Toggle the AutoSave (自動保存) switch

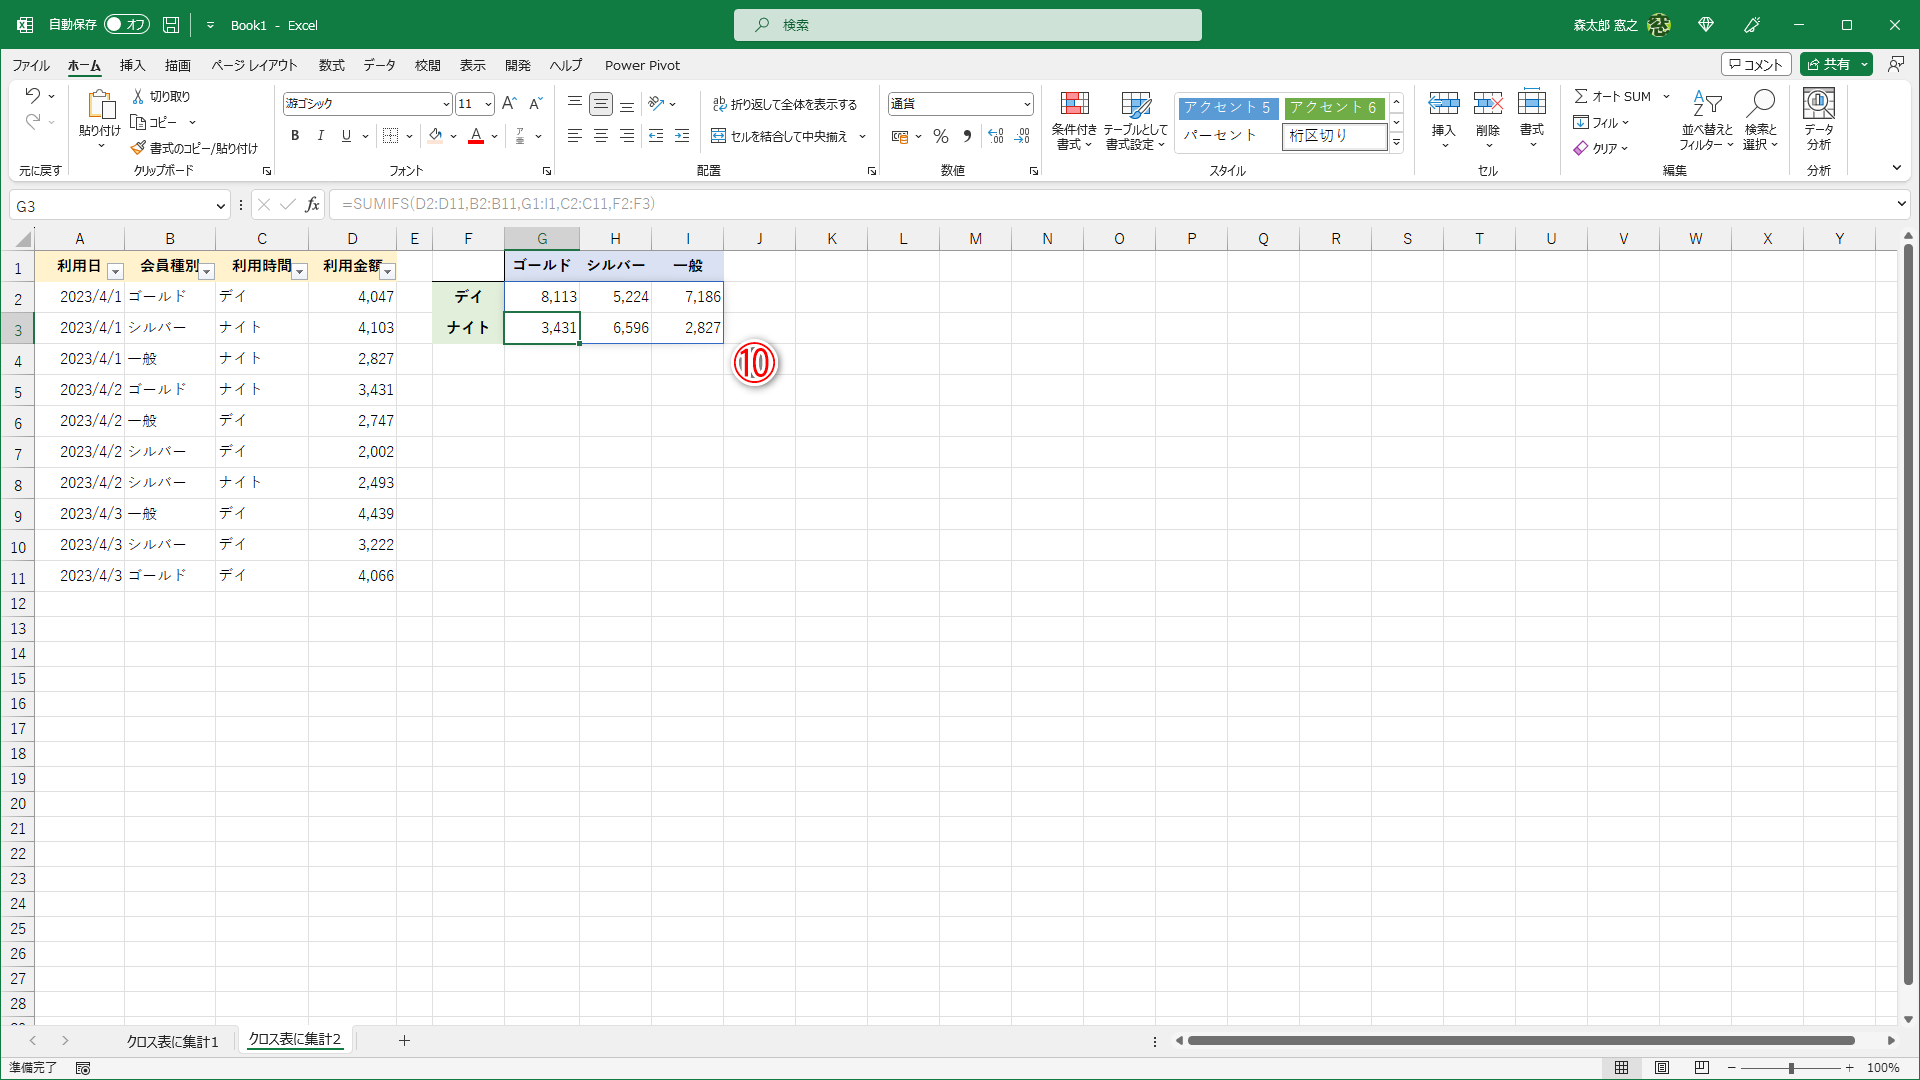tap(127, 25)
